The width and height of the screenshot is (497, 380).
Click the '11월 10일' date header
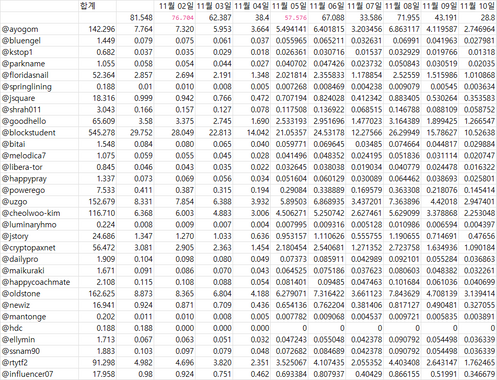pos(478,6)
